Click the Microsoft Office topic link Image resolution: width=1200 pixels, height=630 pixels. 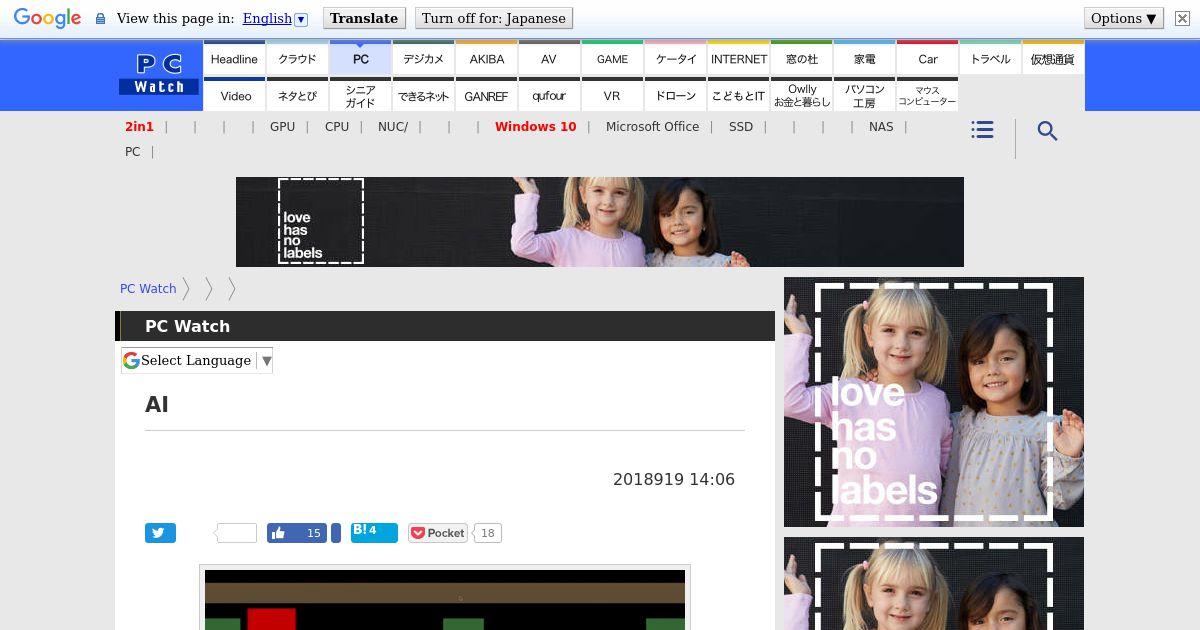click(x=652, y=127)
